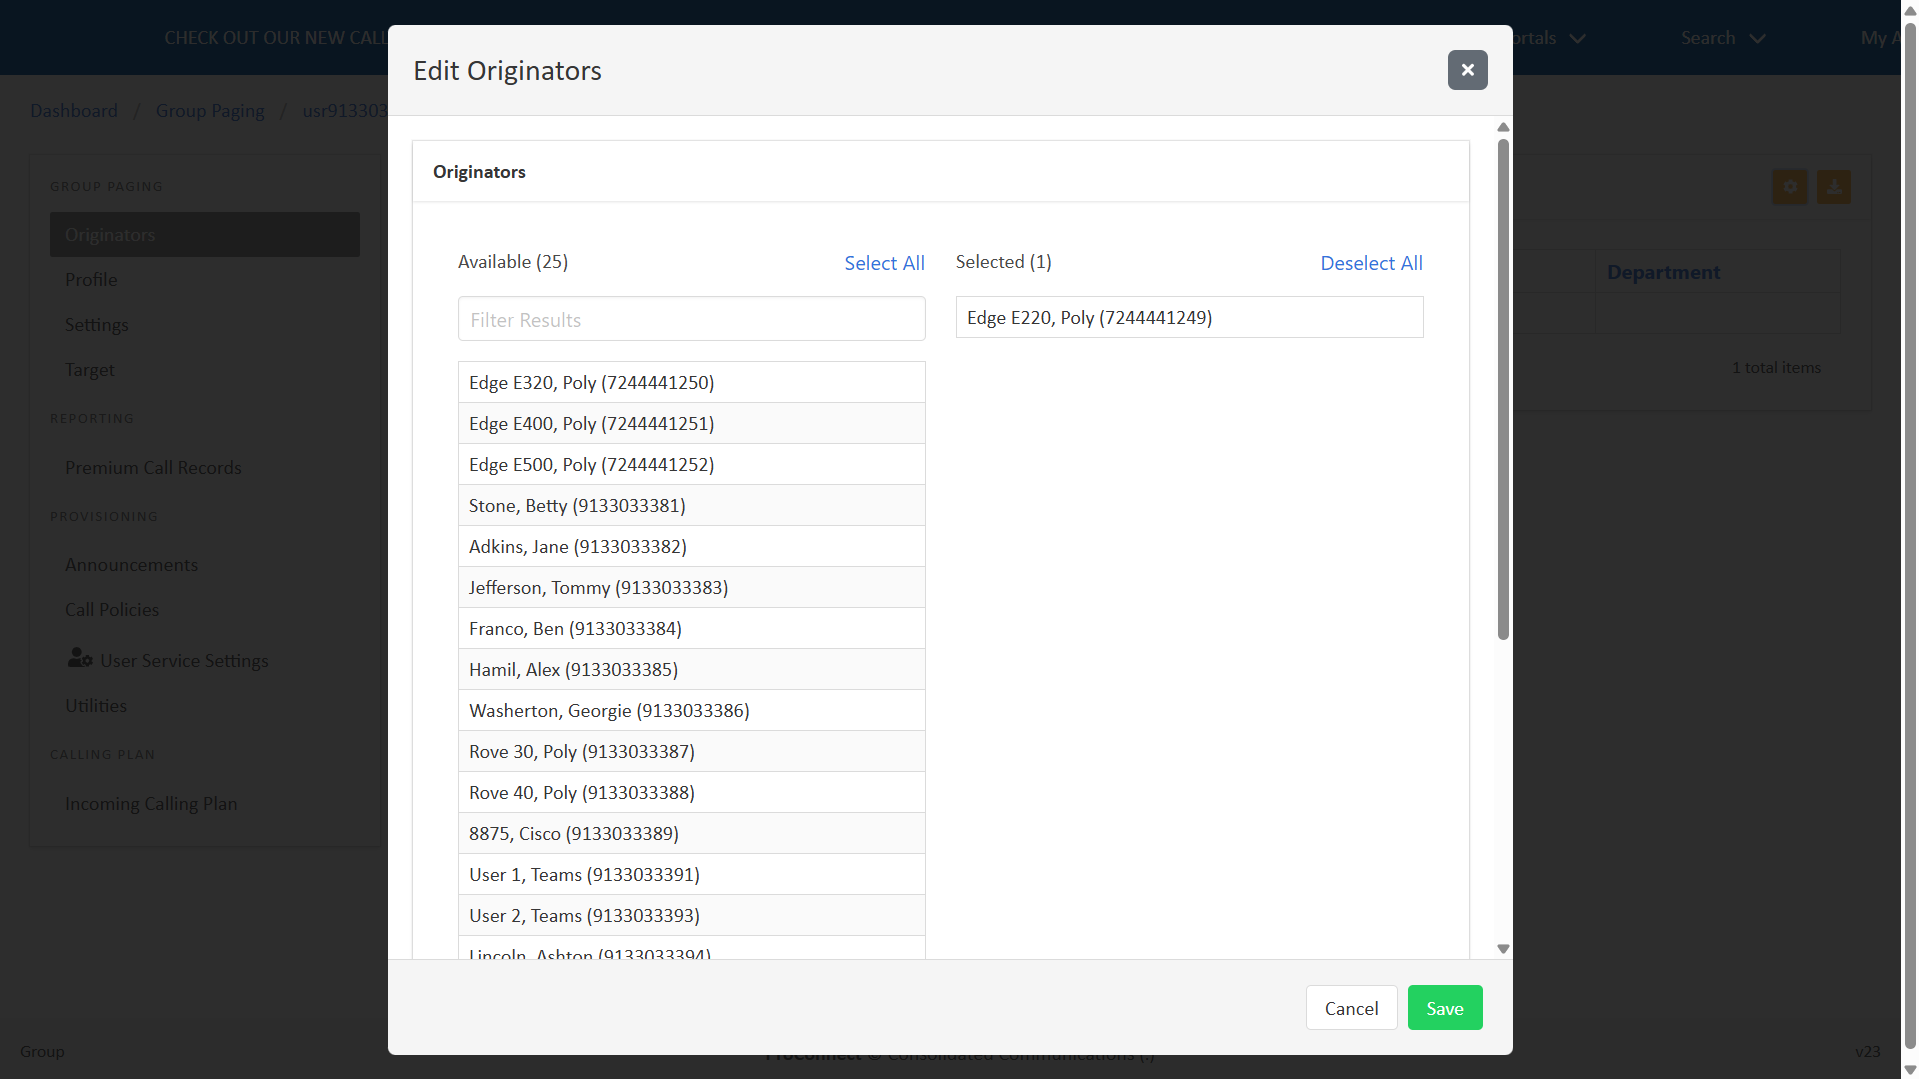Click the User Service Settings icon
1919x1079 pixels.
point(80,659)
